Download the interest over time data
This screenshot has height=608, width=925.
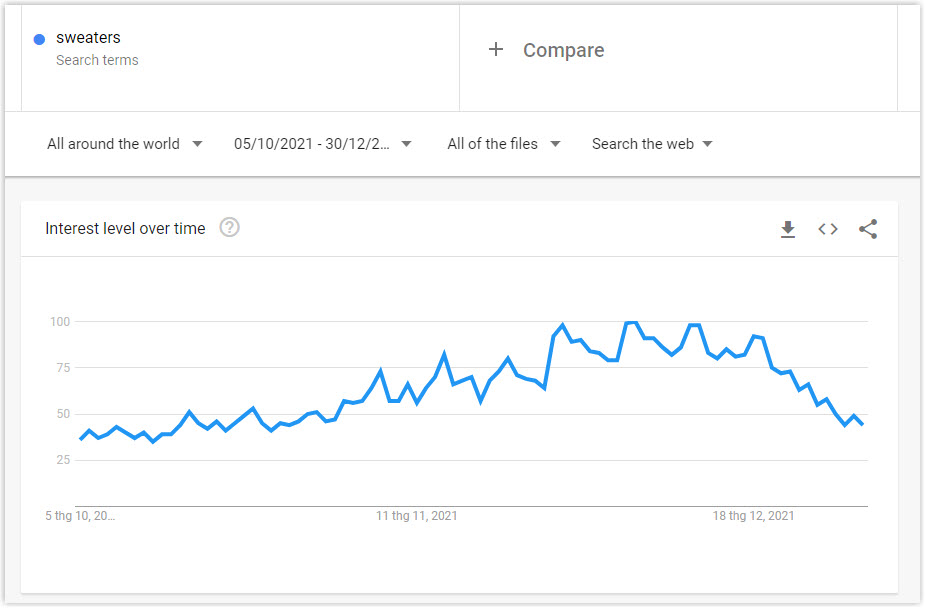tap(788, 229)
